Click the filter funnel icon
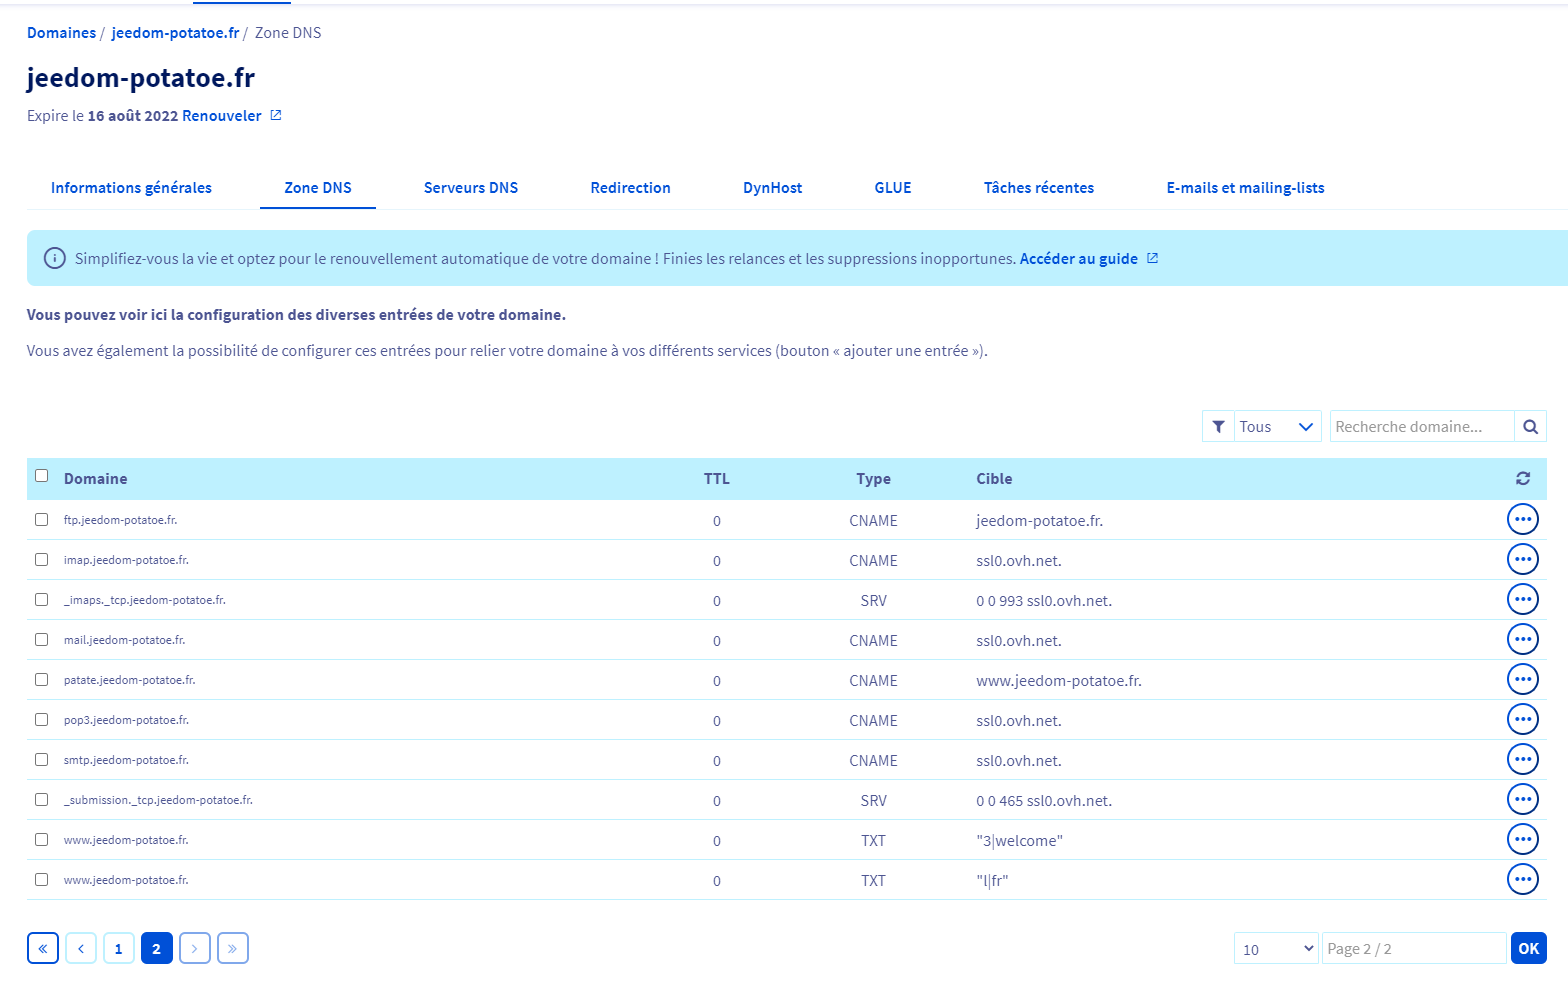Image resolution: width=1568 pixels, height=986 pixels. (x=1218, y=427)
